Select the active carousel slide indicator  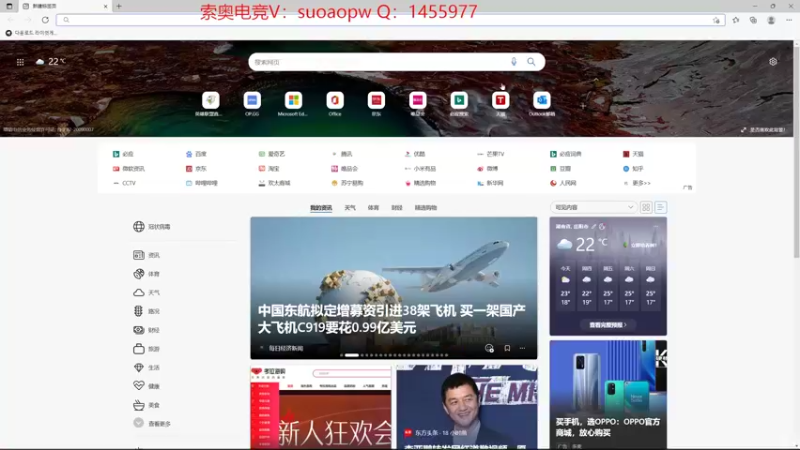click(x=352, y=355)
